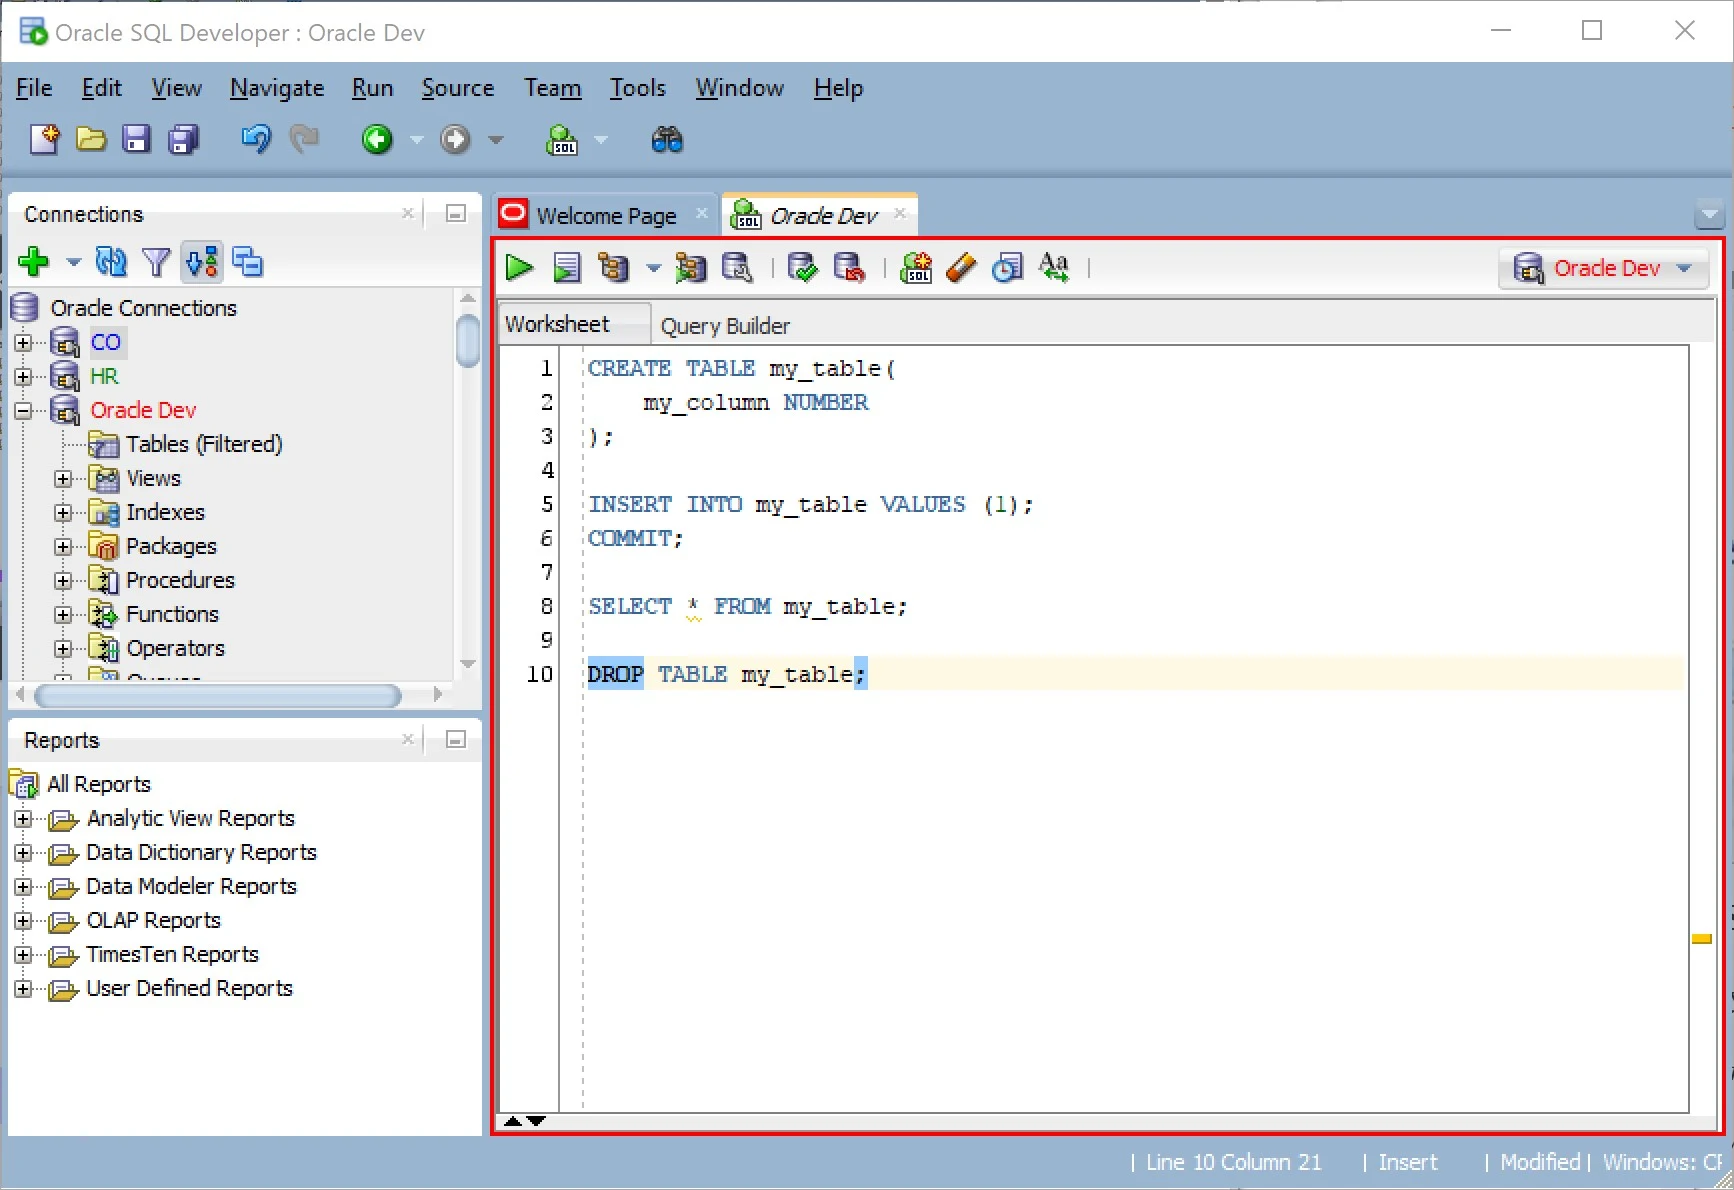1734x1190 pixels.
Task: Click the New file icon in main toolbar
Action: point(44,139)
